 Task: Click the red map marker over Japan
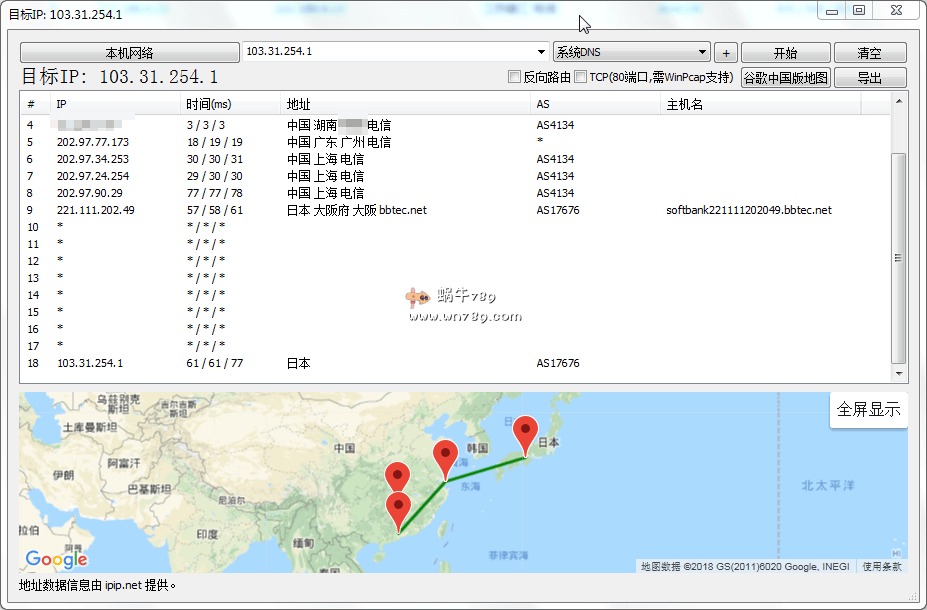coord(524,431)
